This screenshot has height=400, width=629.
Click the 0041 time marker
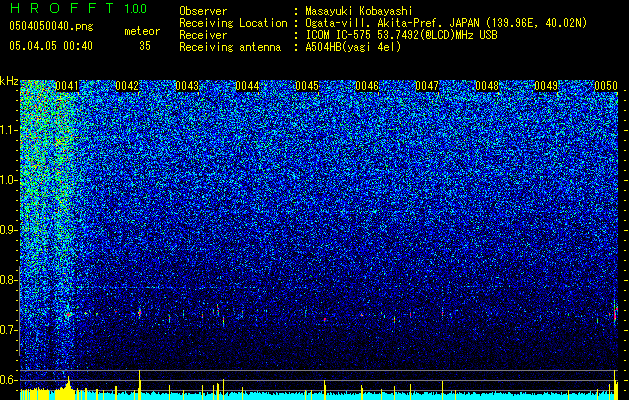tap(67, 86)
